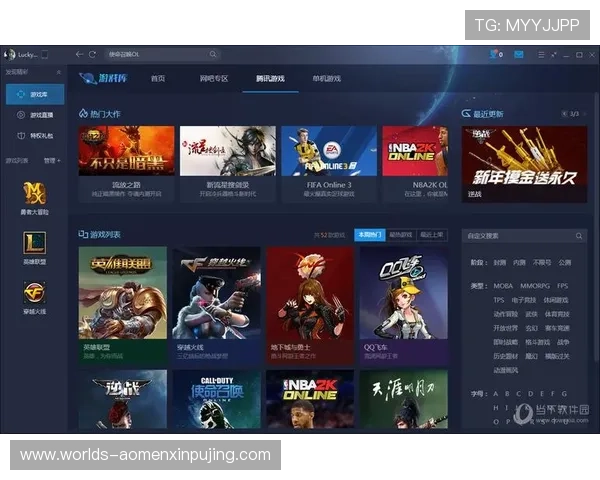
Task: Select the 内测 stage filter
Action: pyautogui.click(x=520, y=262)
